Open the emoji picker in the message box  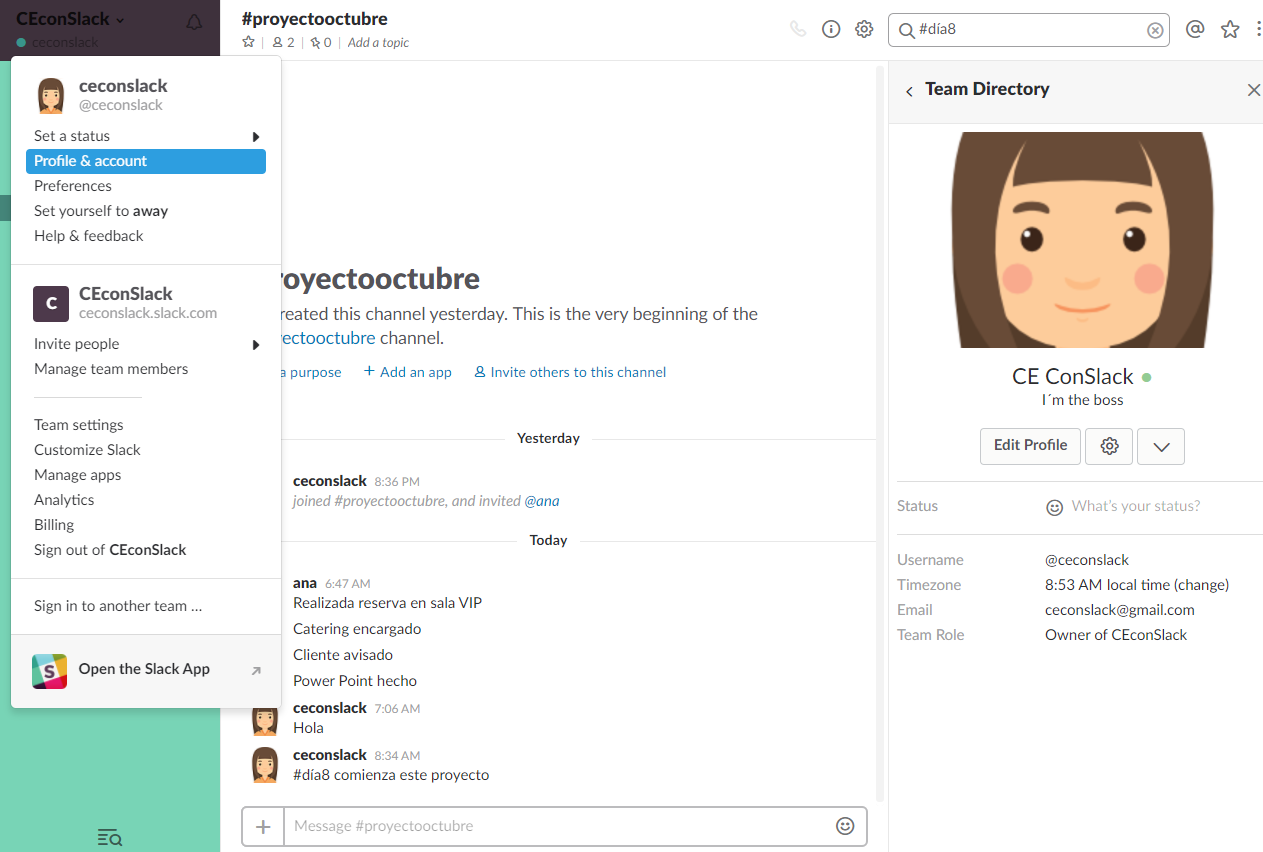(x=845, y=826)
